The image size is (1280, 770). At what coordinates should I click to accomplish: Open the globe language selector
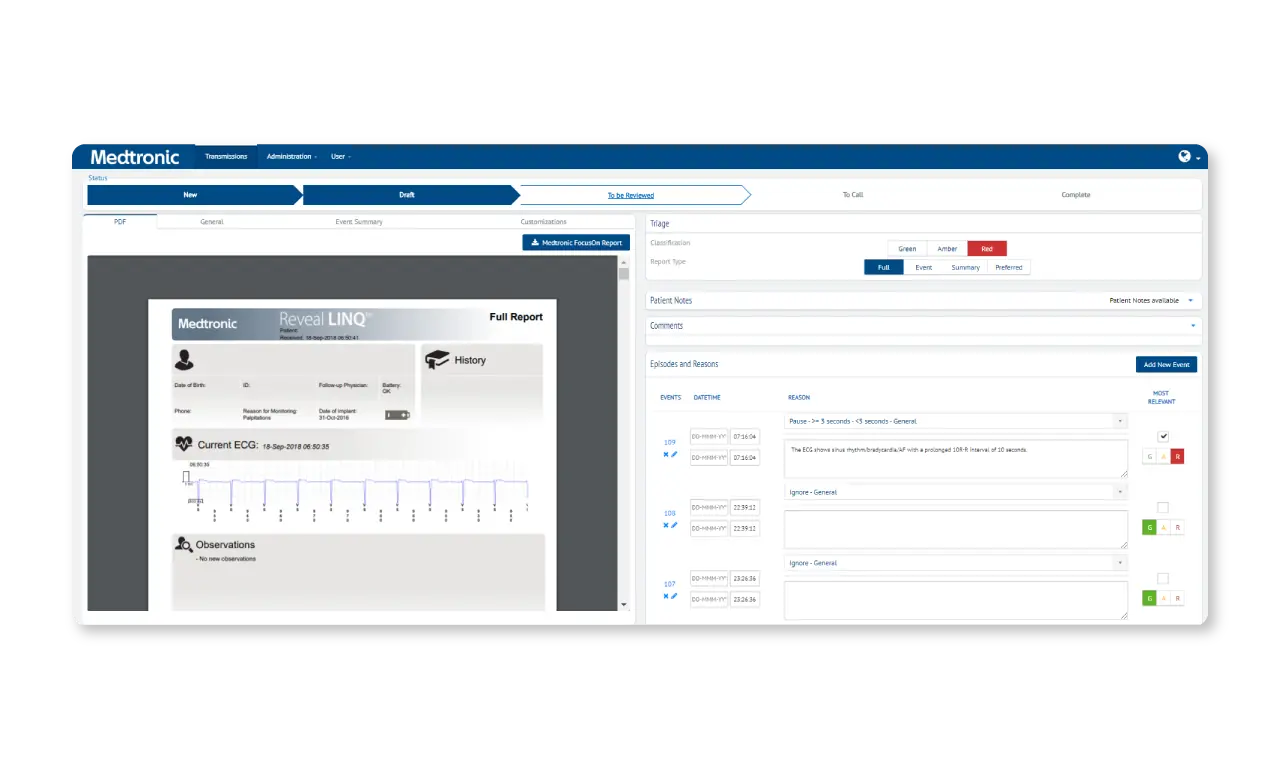click(1186, 156)
